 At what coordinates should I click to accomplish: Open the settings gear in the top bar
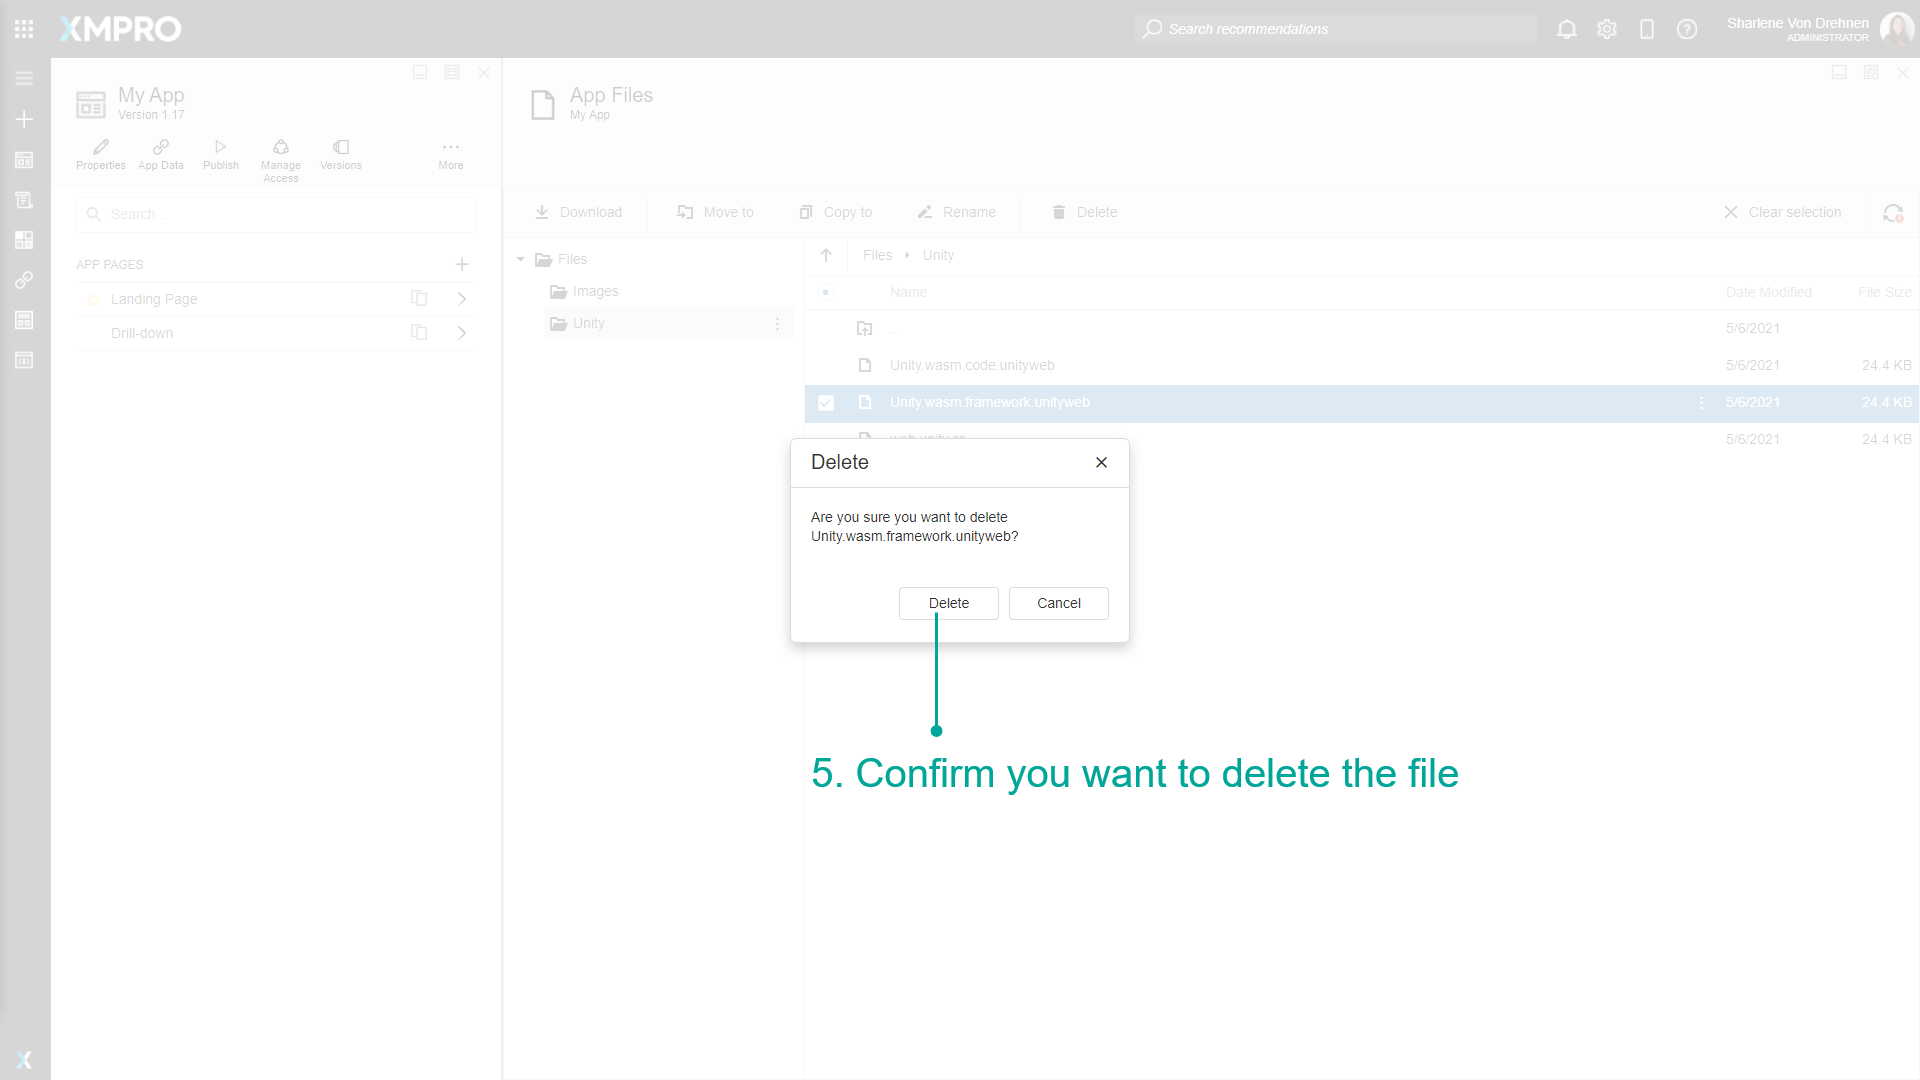(1607, 29)
